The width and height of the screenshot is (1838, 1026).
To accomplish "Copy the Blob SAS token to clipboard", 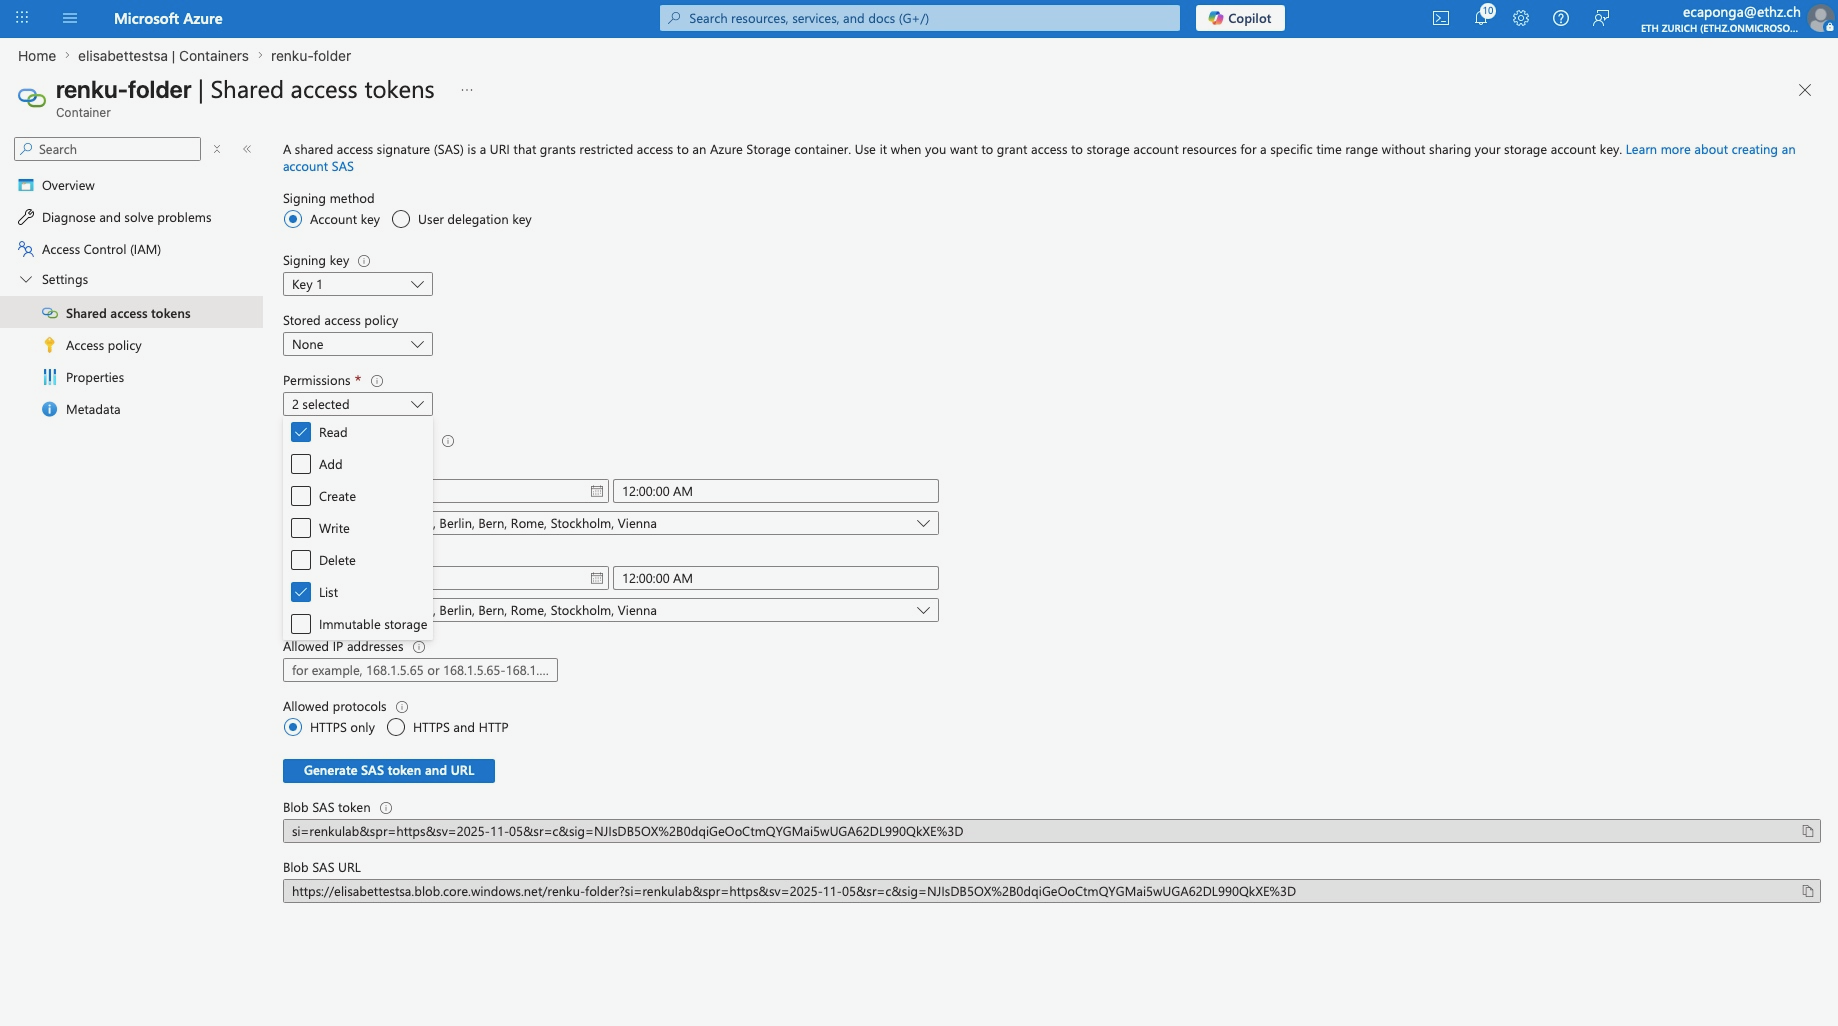I will point(1808,831).
